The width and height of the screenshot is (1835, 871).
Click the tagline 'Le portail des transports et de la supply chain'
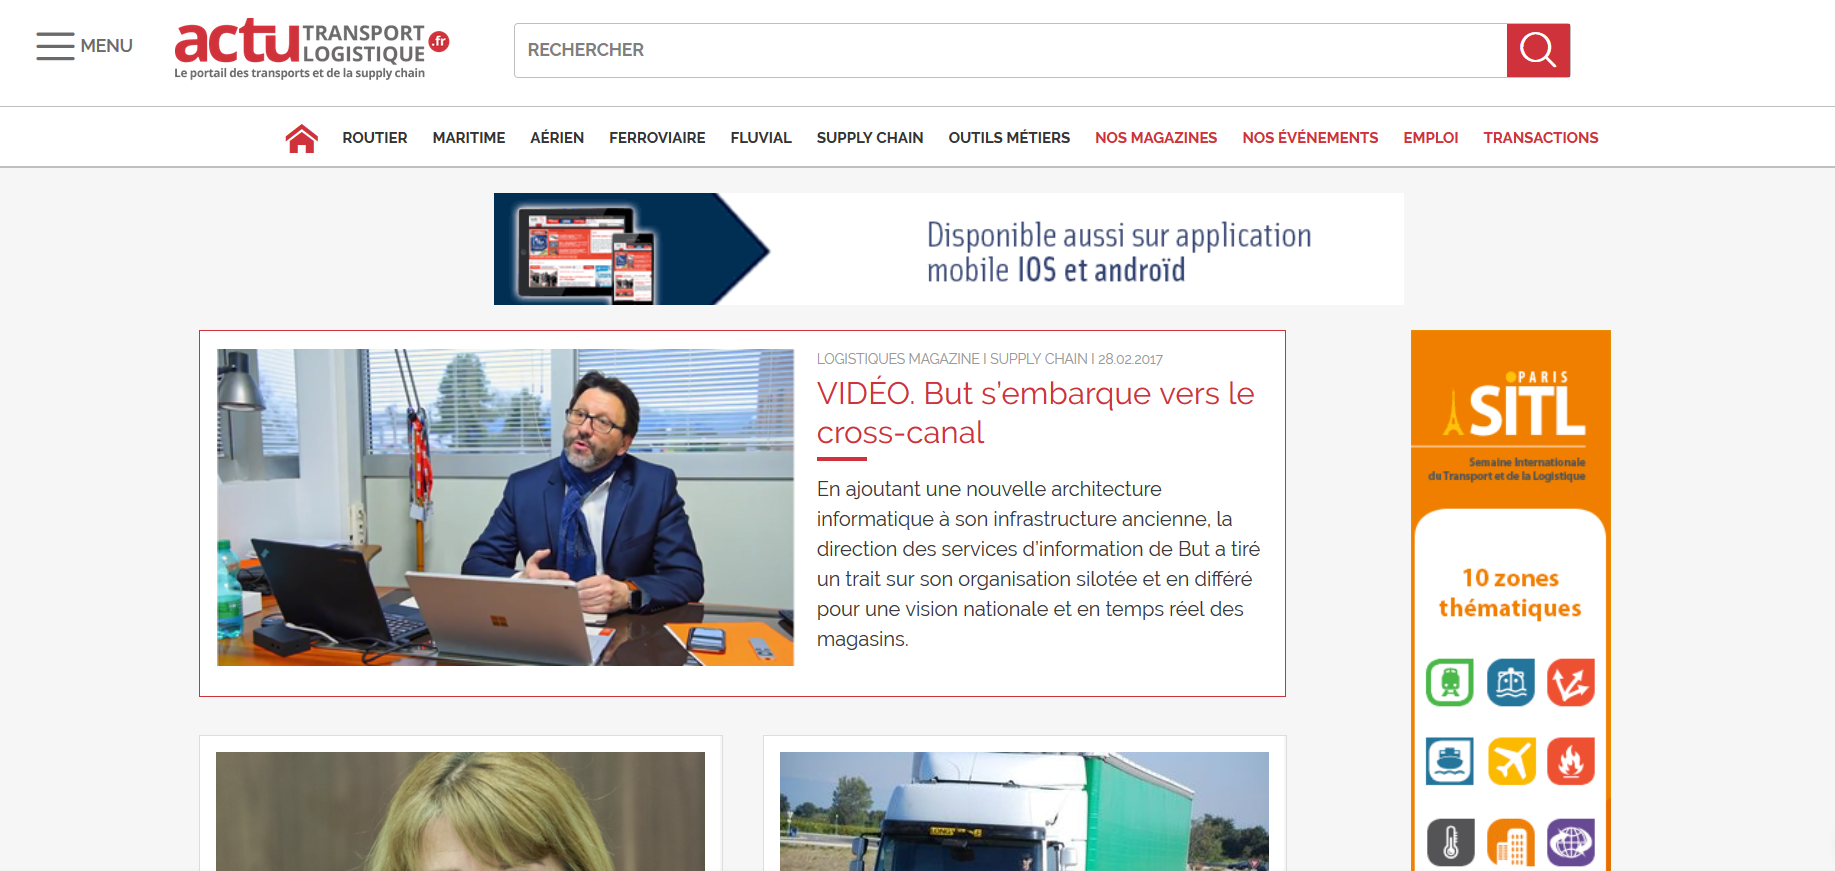coord(299,73)
